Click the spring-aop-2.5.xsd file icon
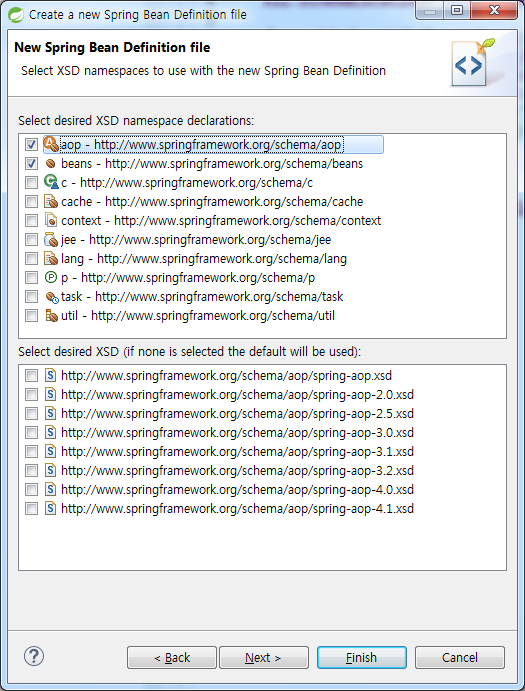Viewport: 525px width, 691px height. pyautogui.click(x=51, y=413)
